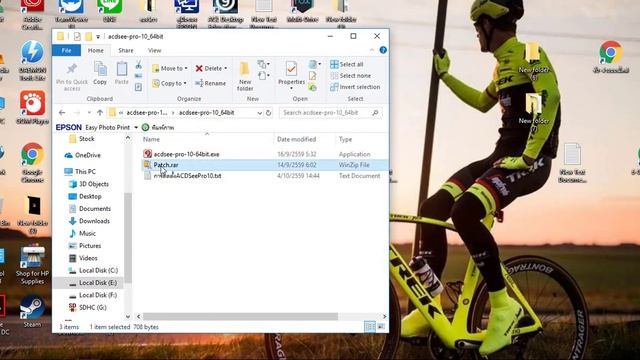The width and height of the screenshot is (640, 360).
Task: Go back with the Back arrow
Action: (x=62, y=113)
